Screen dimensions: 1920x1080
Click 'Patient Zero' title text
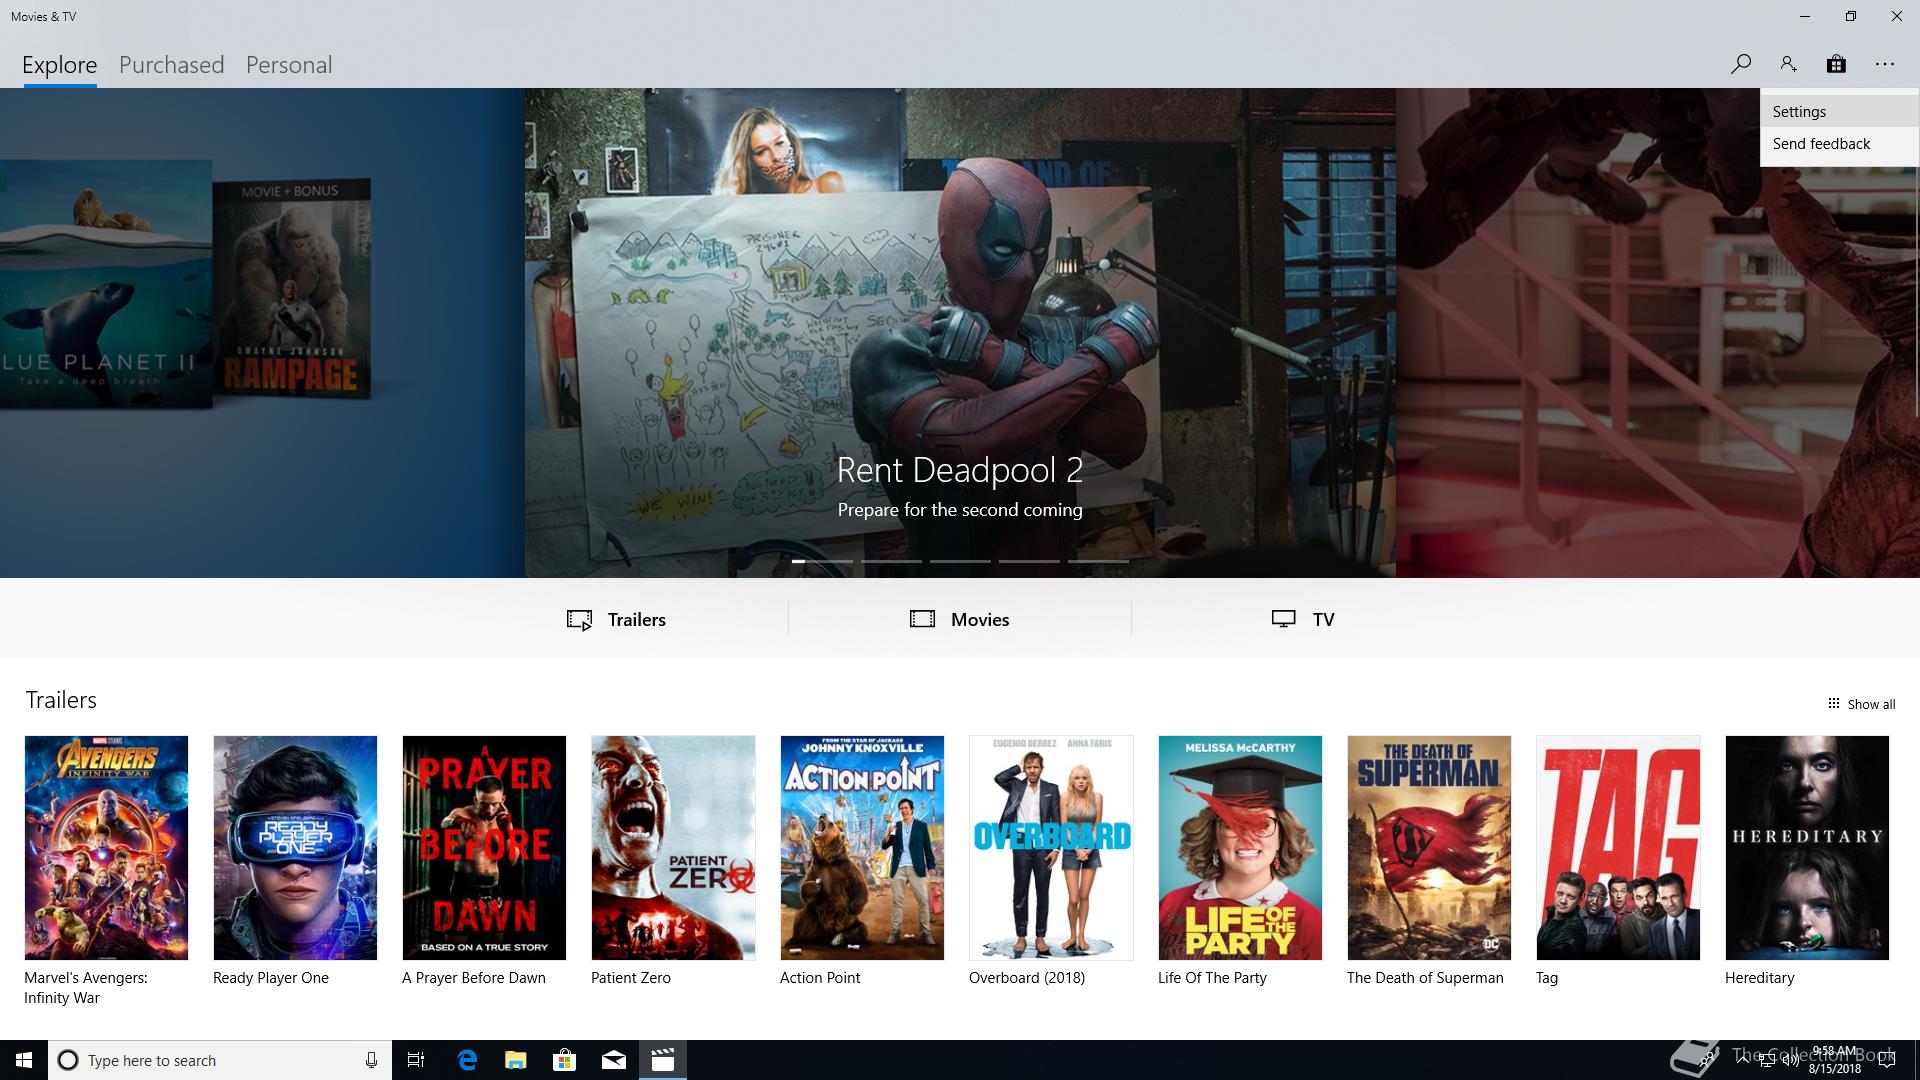631,978
